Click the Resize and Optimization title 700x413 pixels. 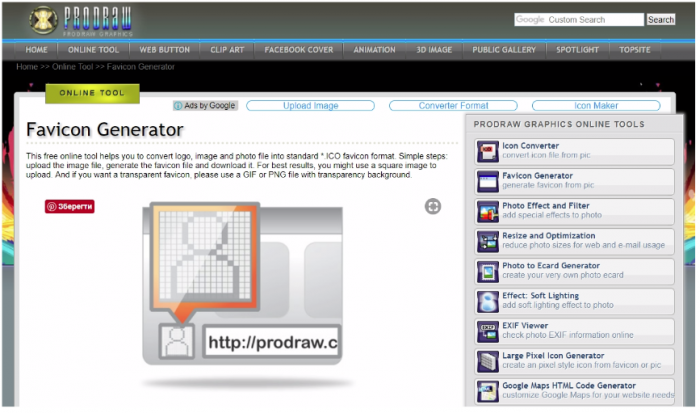tap(549, 236)
